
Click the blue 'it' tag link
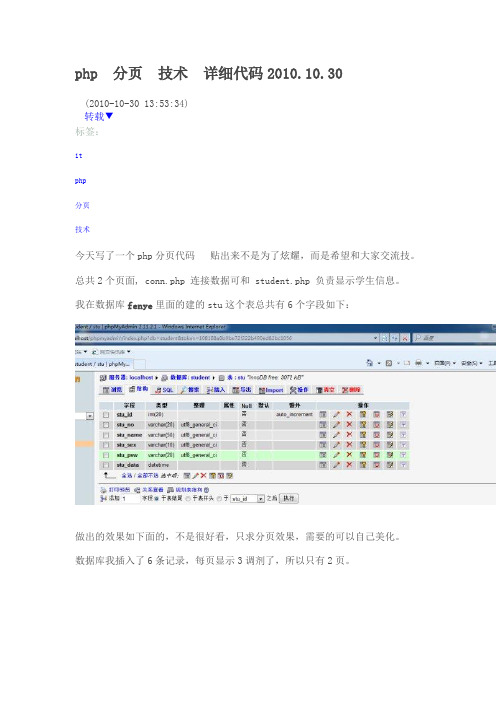tap(79, 156)
